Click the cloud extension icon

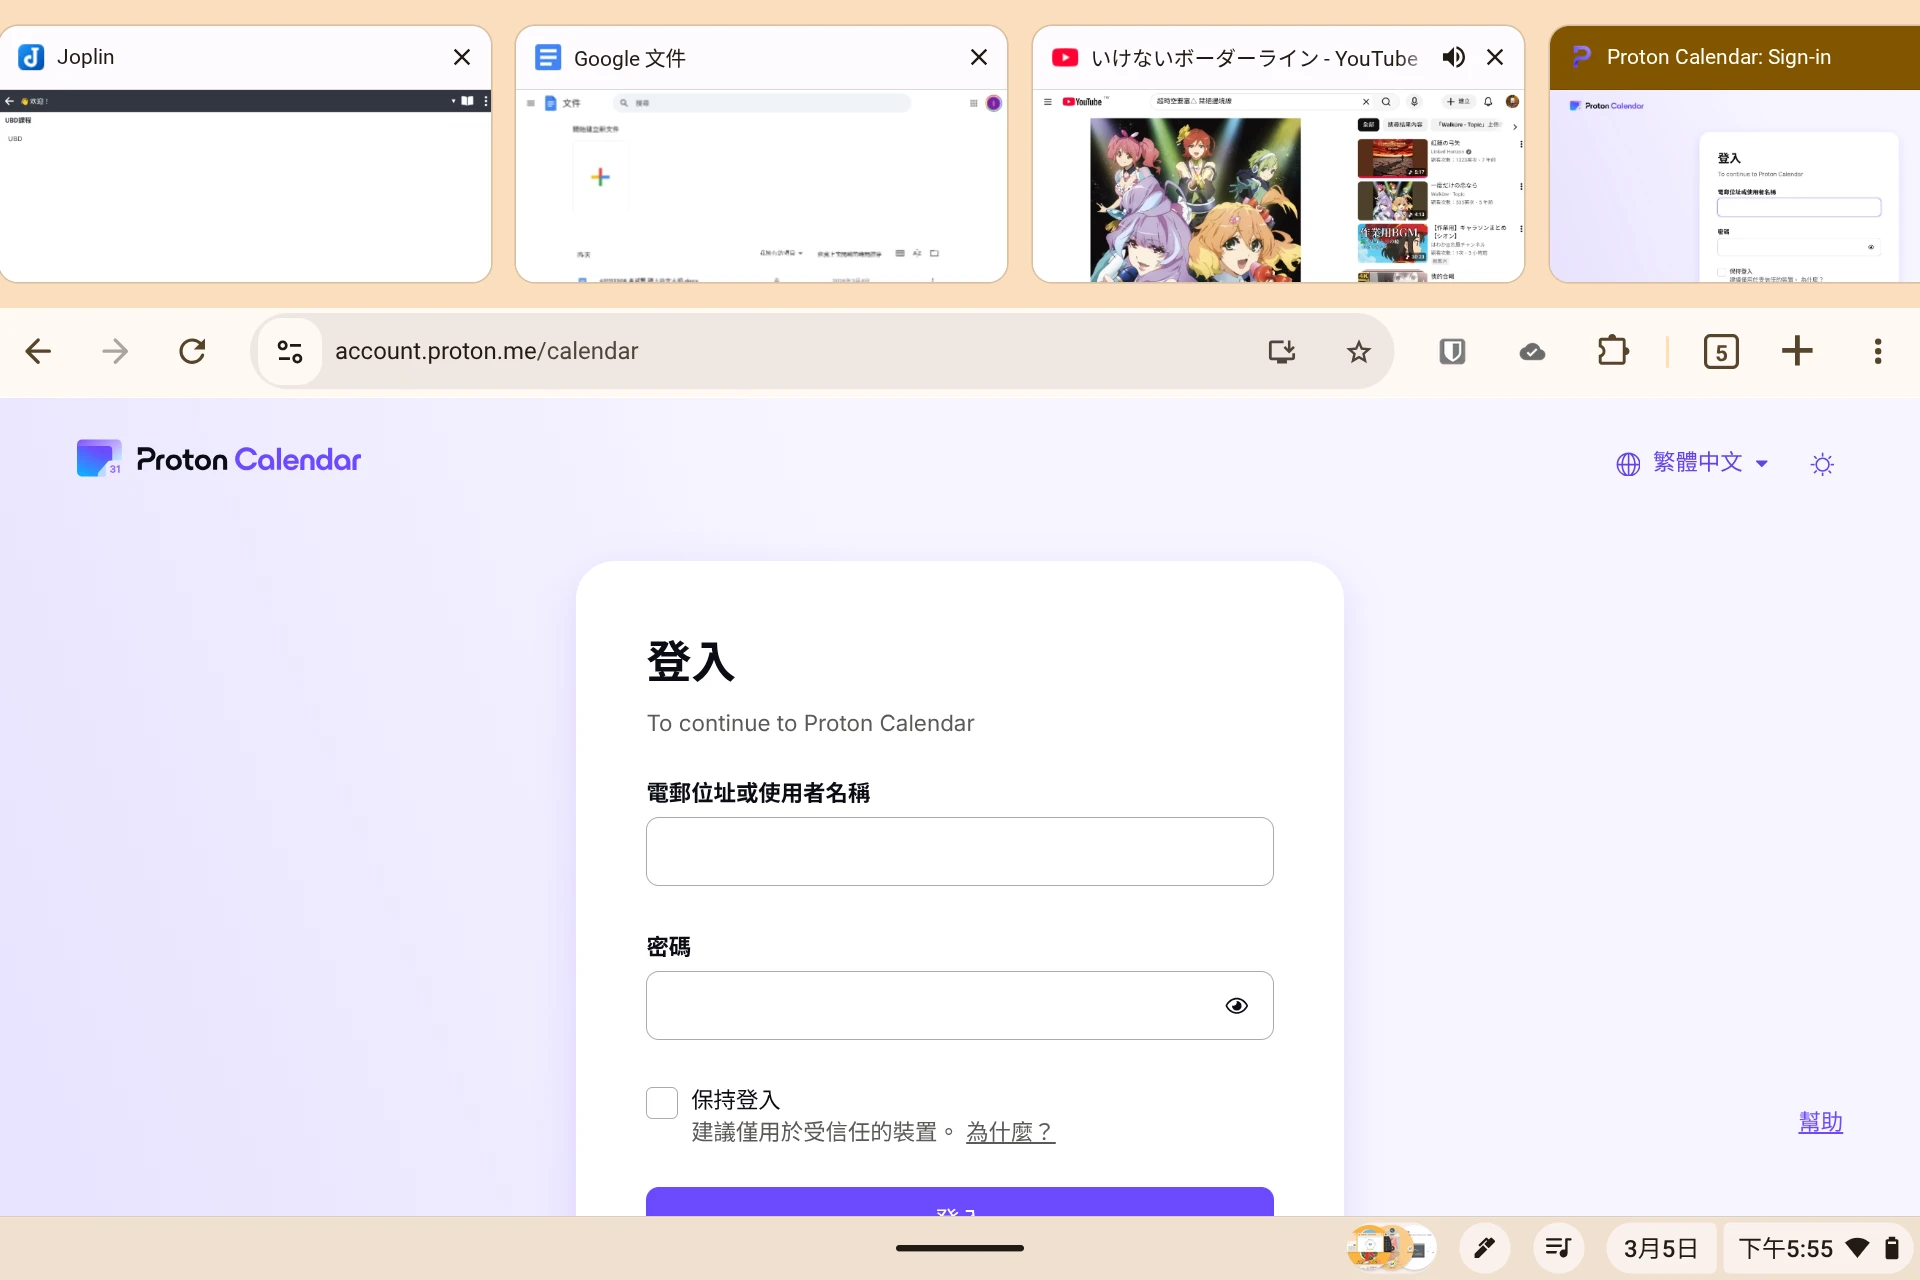(x=1532, y=351)
